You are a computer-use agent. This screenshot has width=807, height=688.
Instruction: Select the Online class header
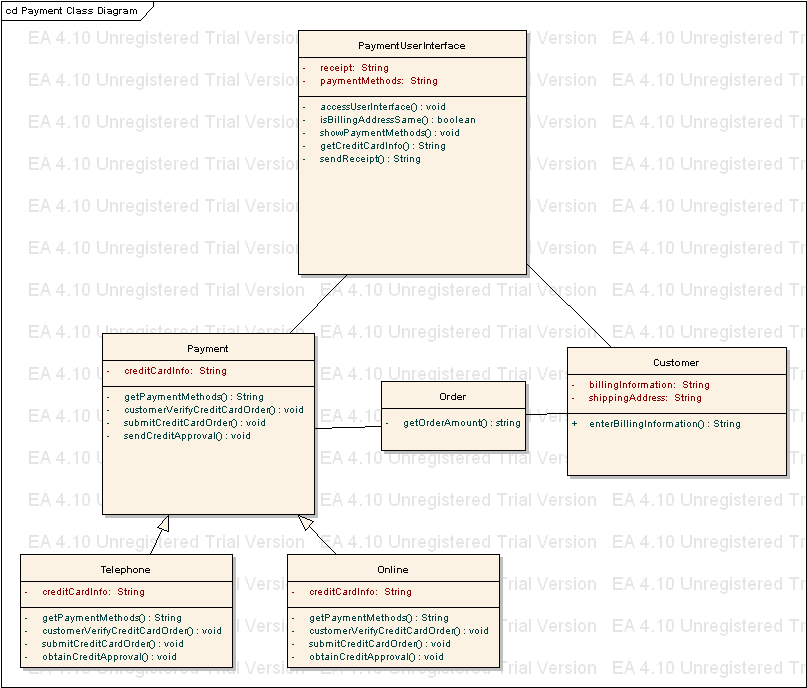392,569
